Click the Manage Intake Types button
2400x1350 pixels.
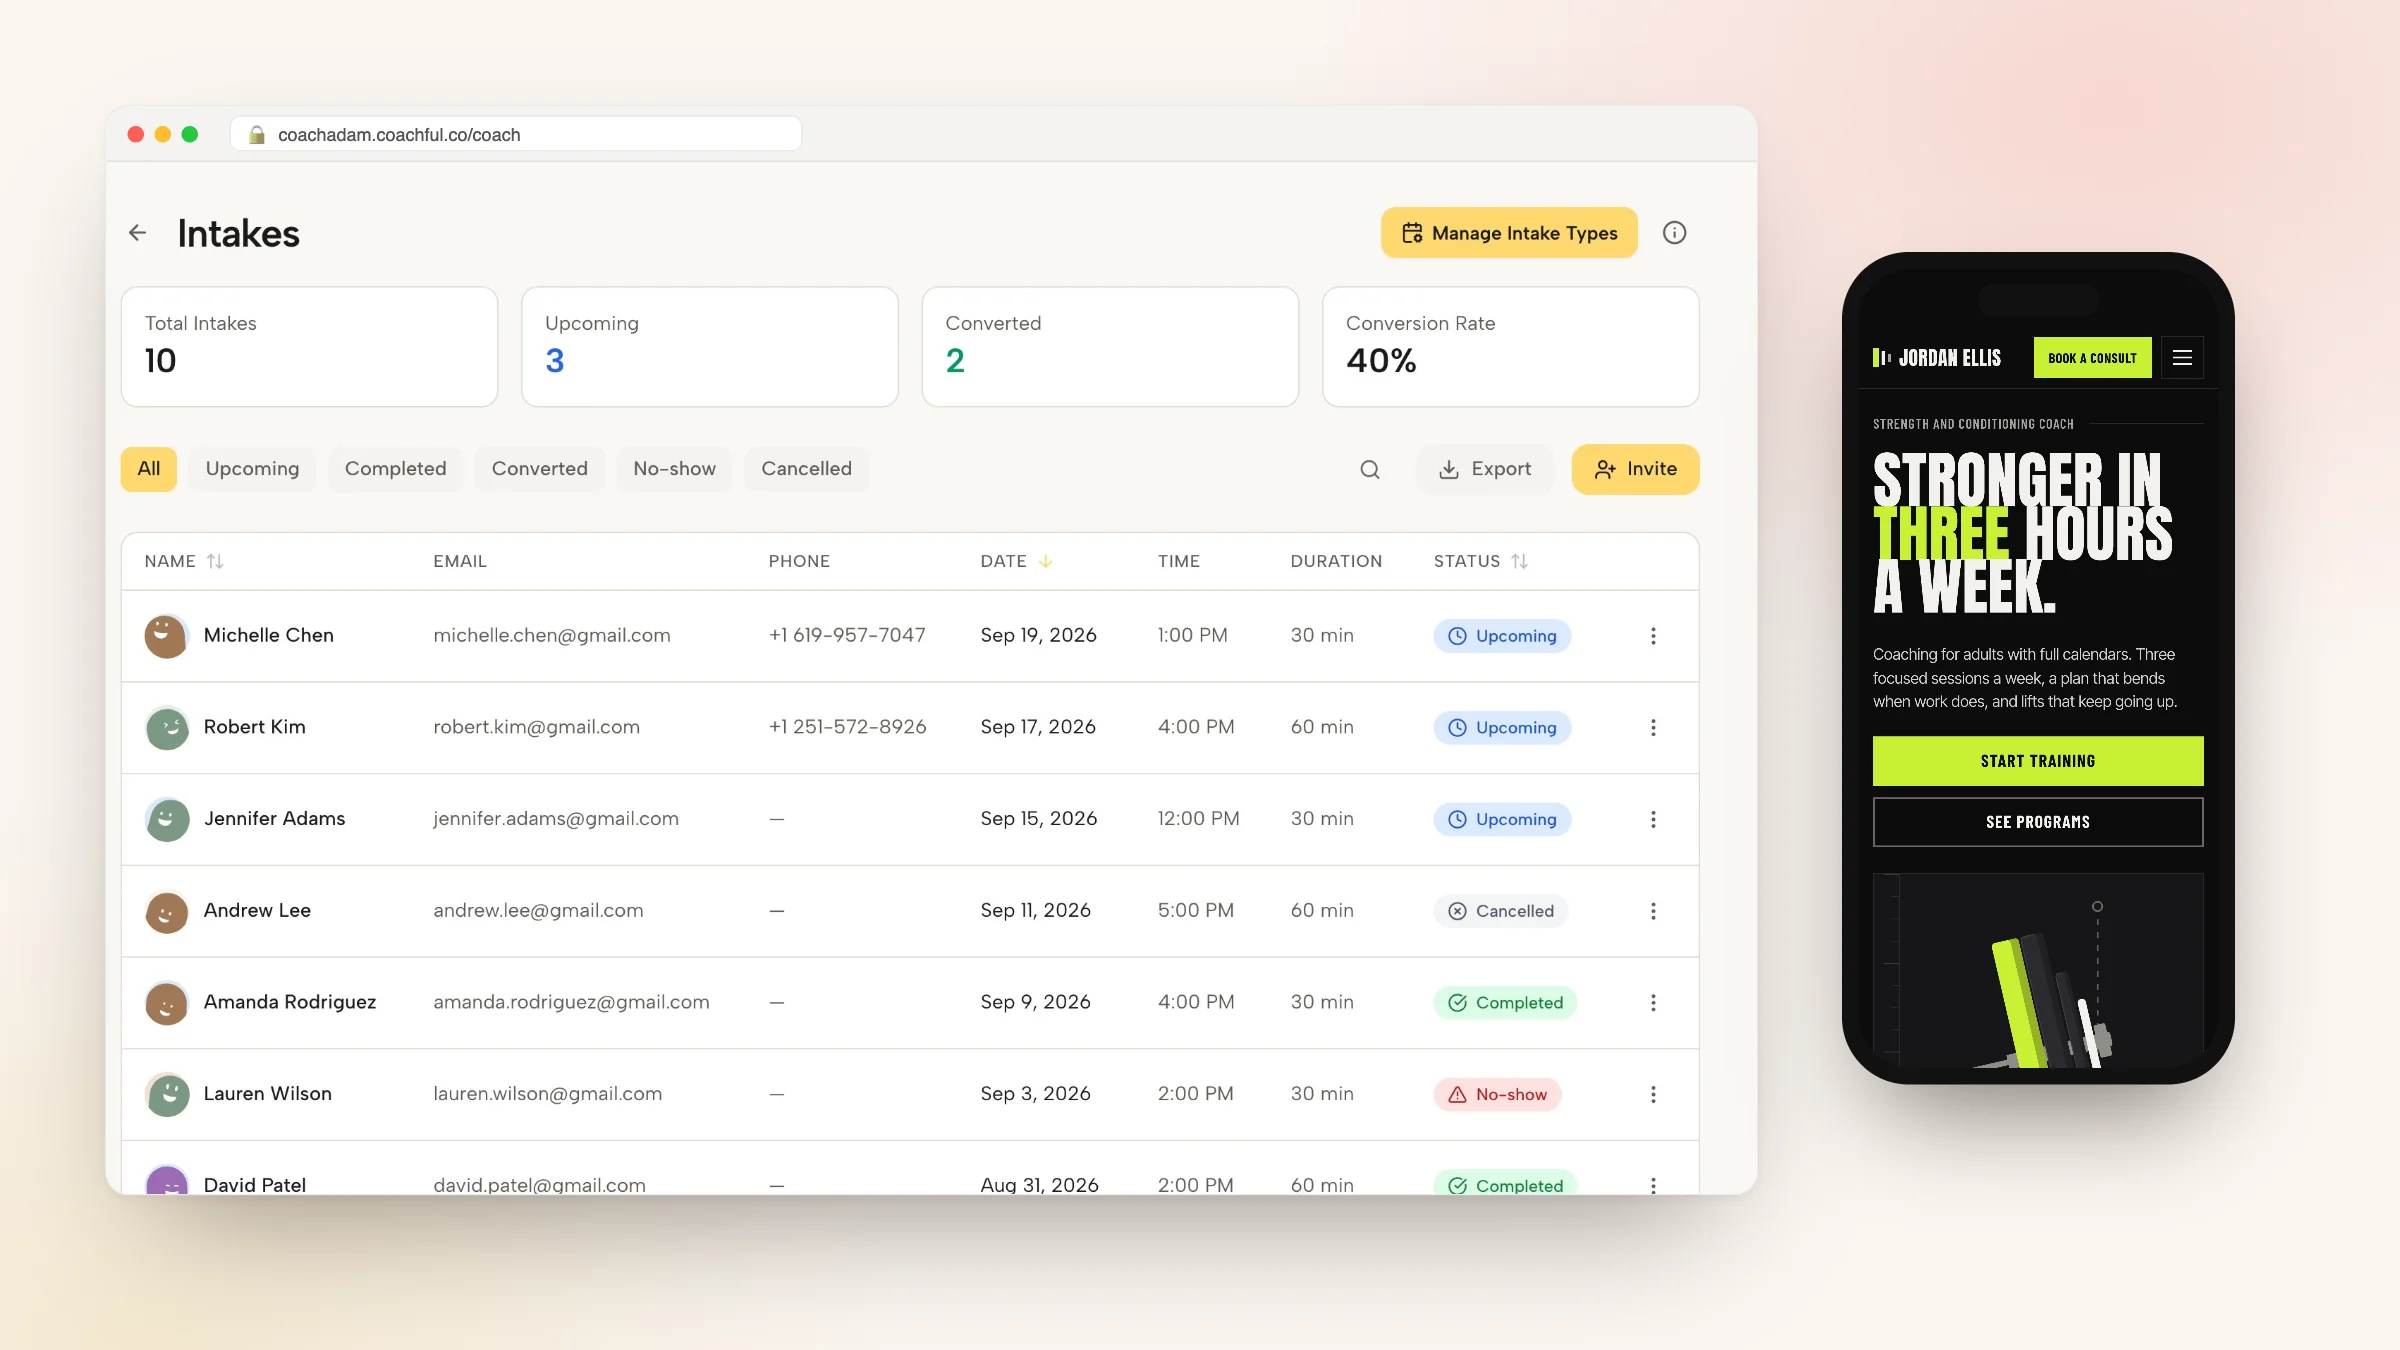pyautogui.click(x=1509, y=233)
